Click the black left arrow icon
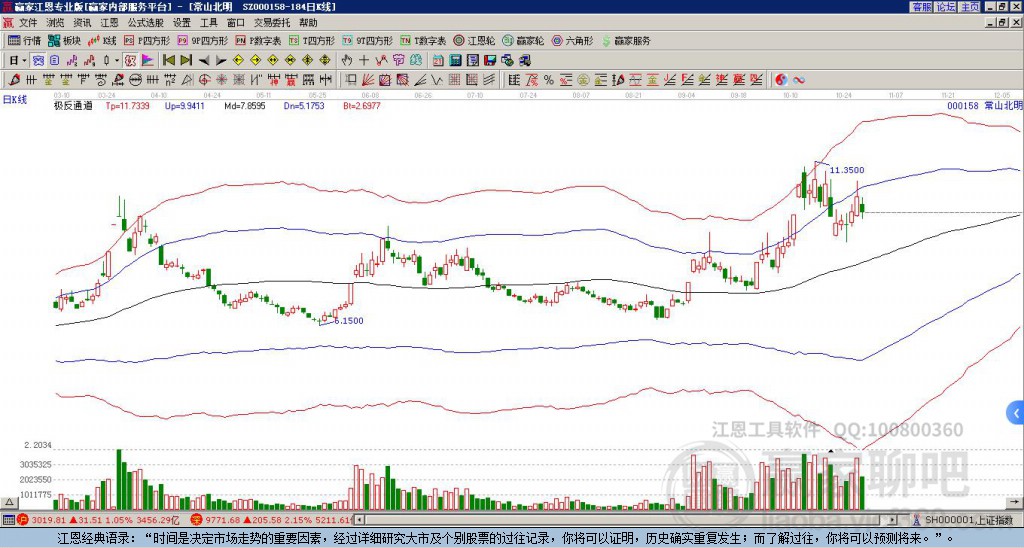 tap(204, 61)
